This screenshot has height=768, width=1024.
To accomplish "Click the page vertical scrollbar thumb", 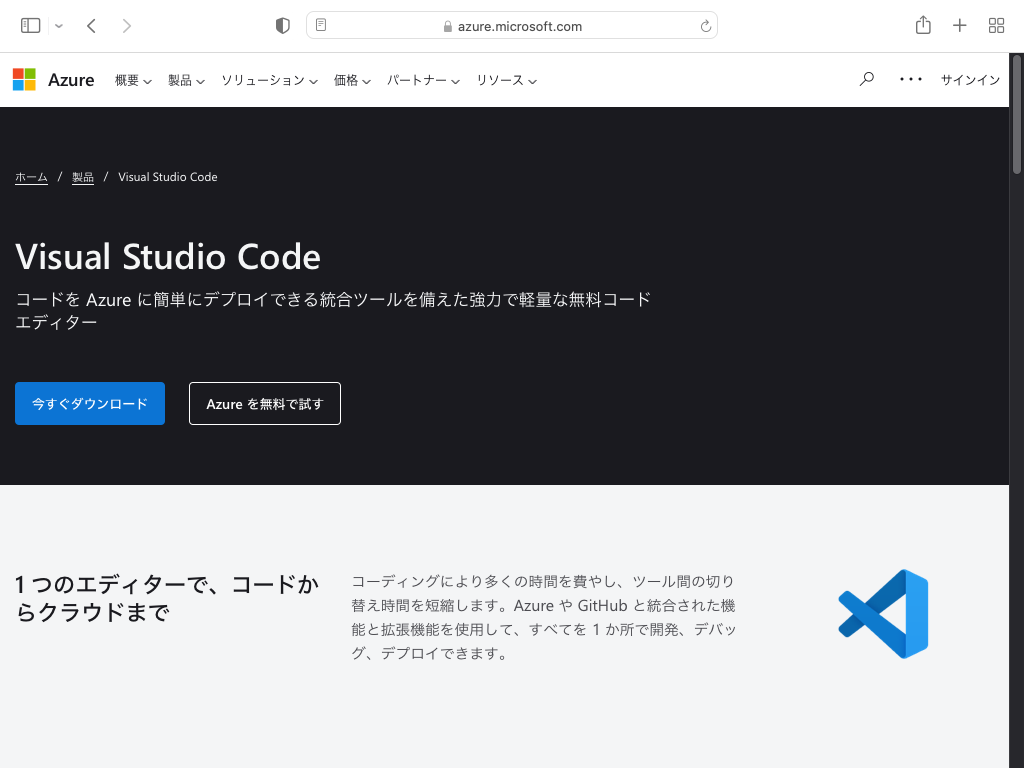I will pyautogui.click(x=1017, y=115).
